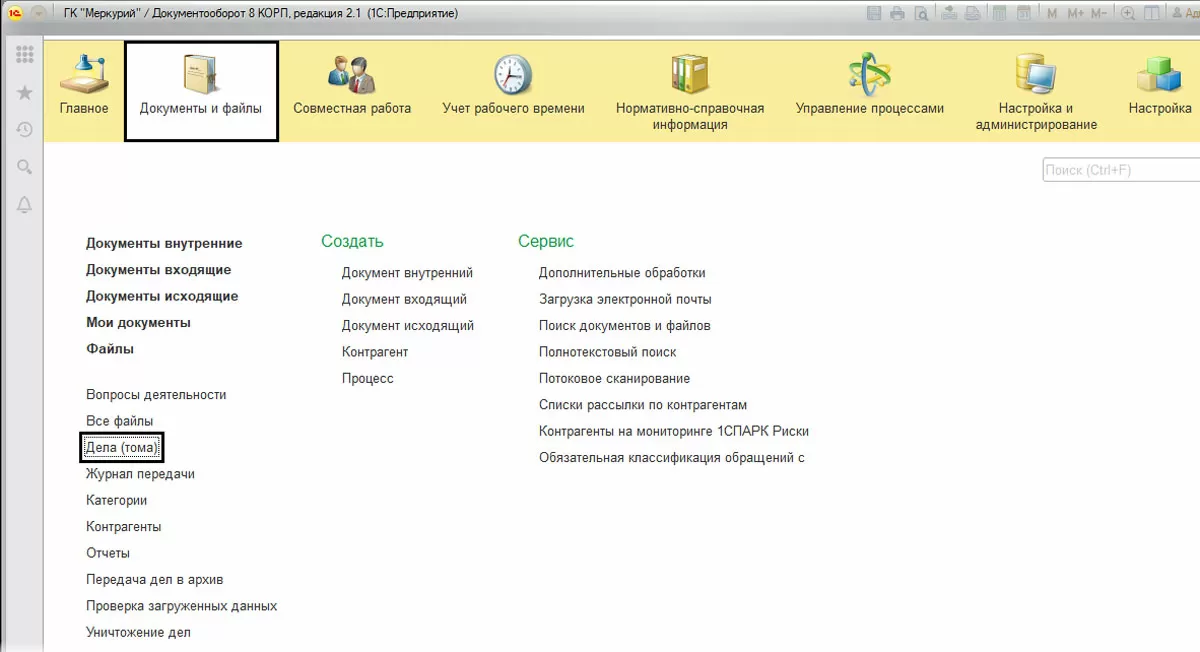Open Поиск документов и файлов
1200x652 pixels.
click(625, 326)
